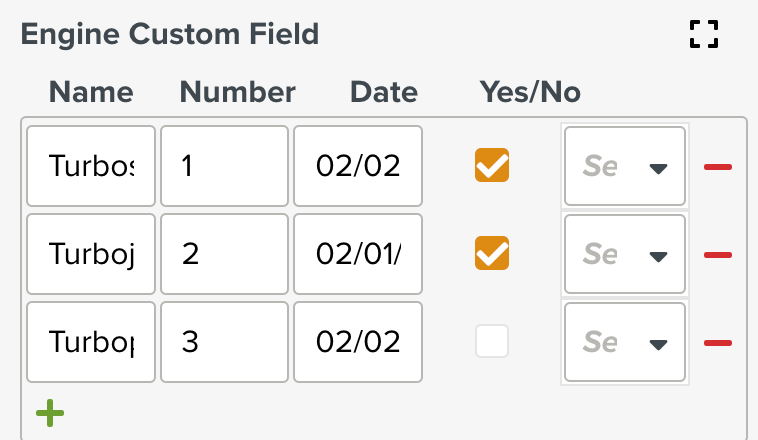Delete the second row using minus icon

pos(718,255)
